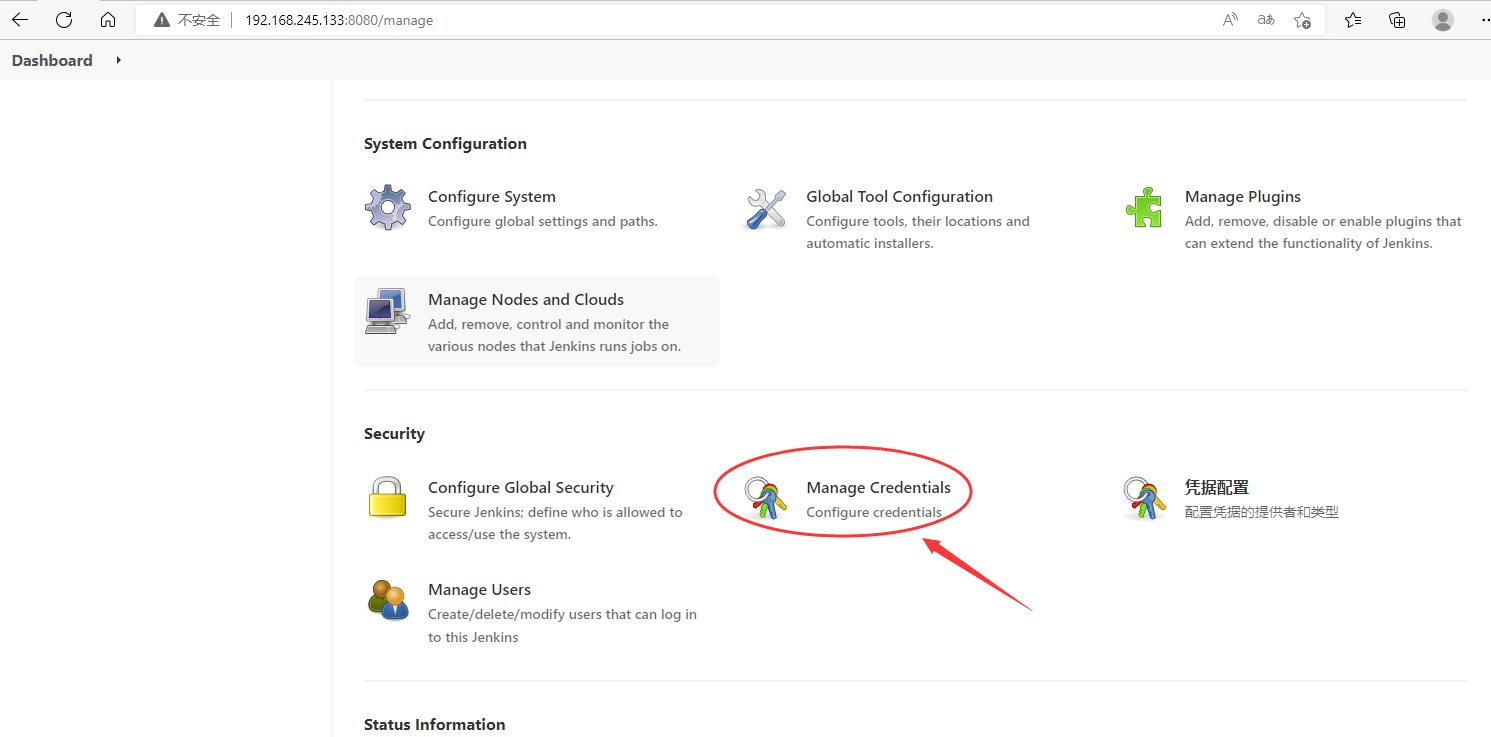Screen dimensions: 1491x737
Task: Open Manage Nodes and Clouds link
Action: pyautogui.click(x=526, y=300)
